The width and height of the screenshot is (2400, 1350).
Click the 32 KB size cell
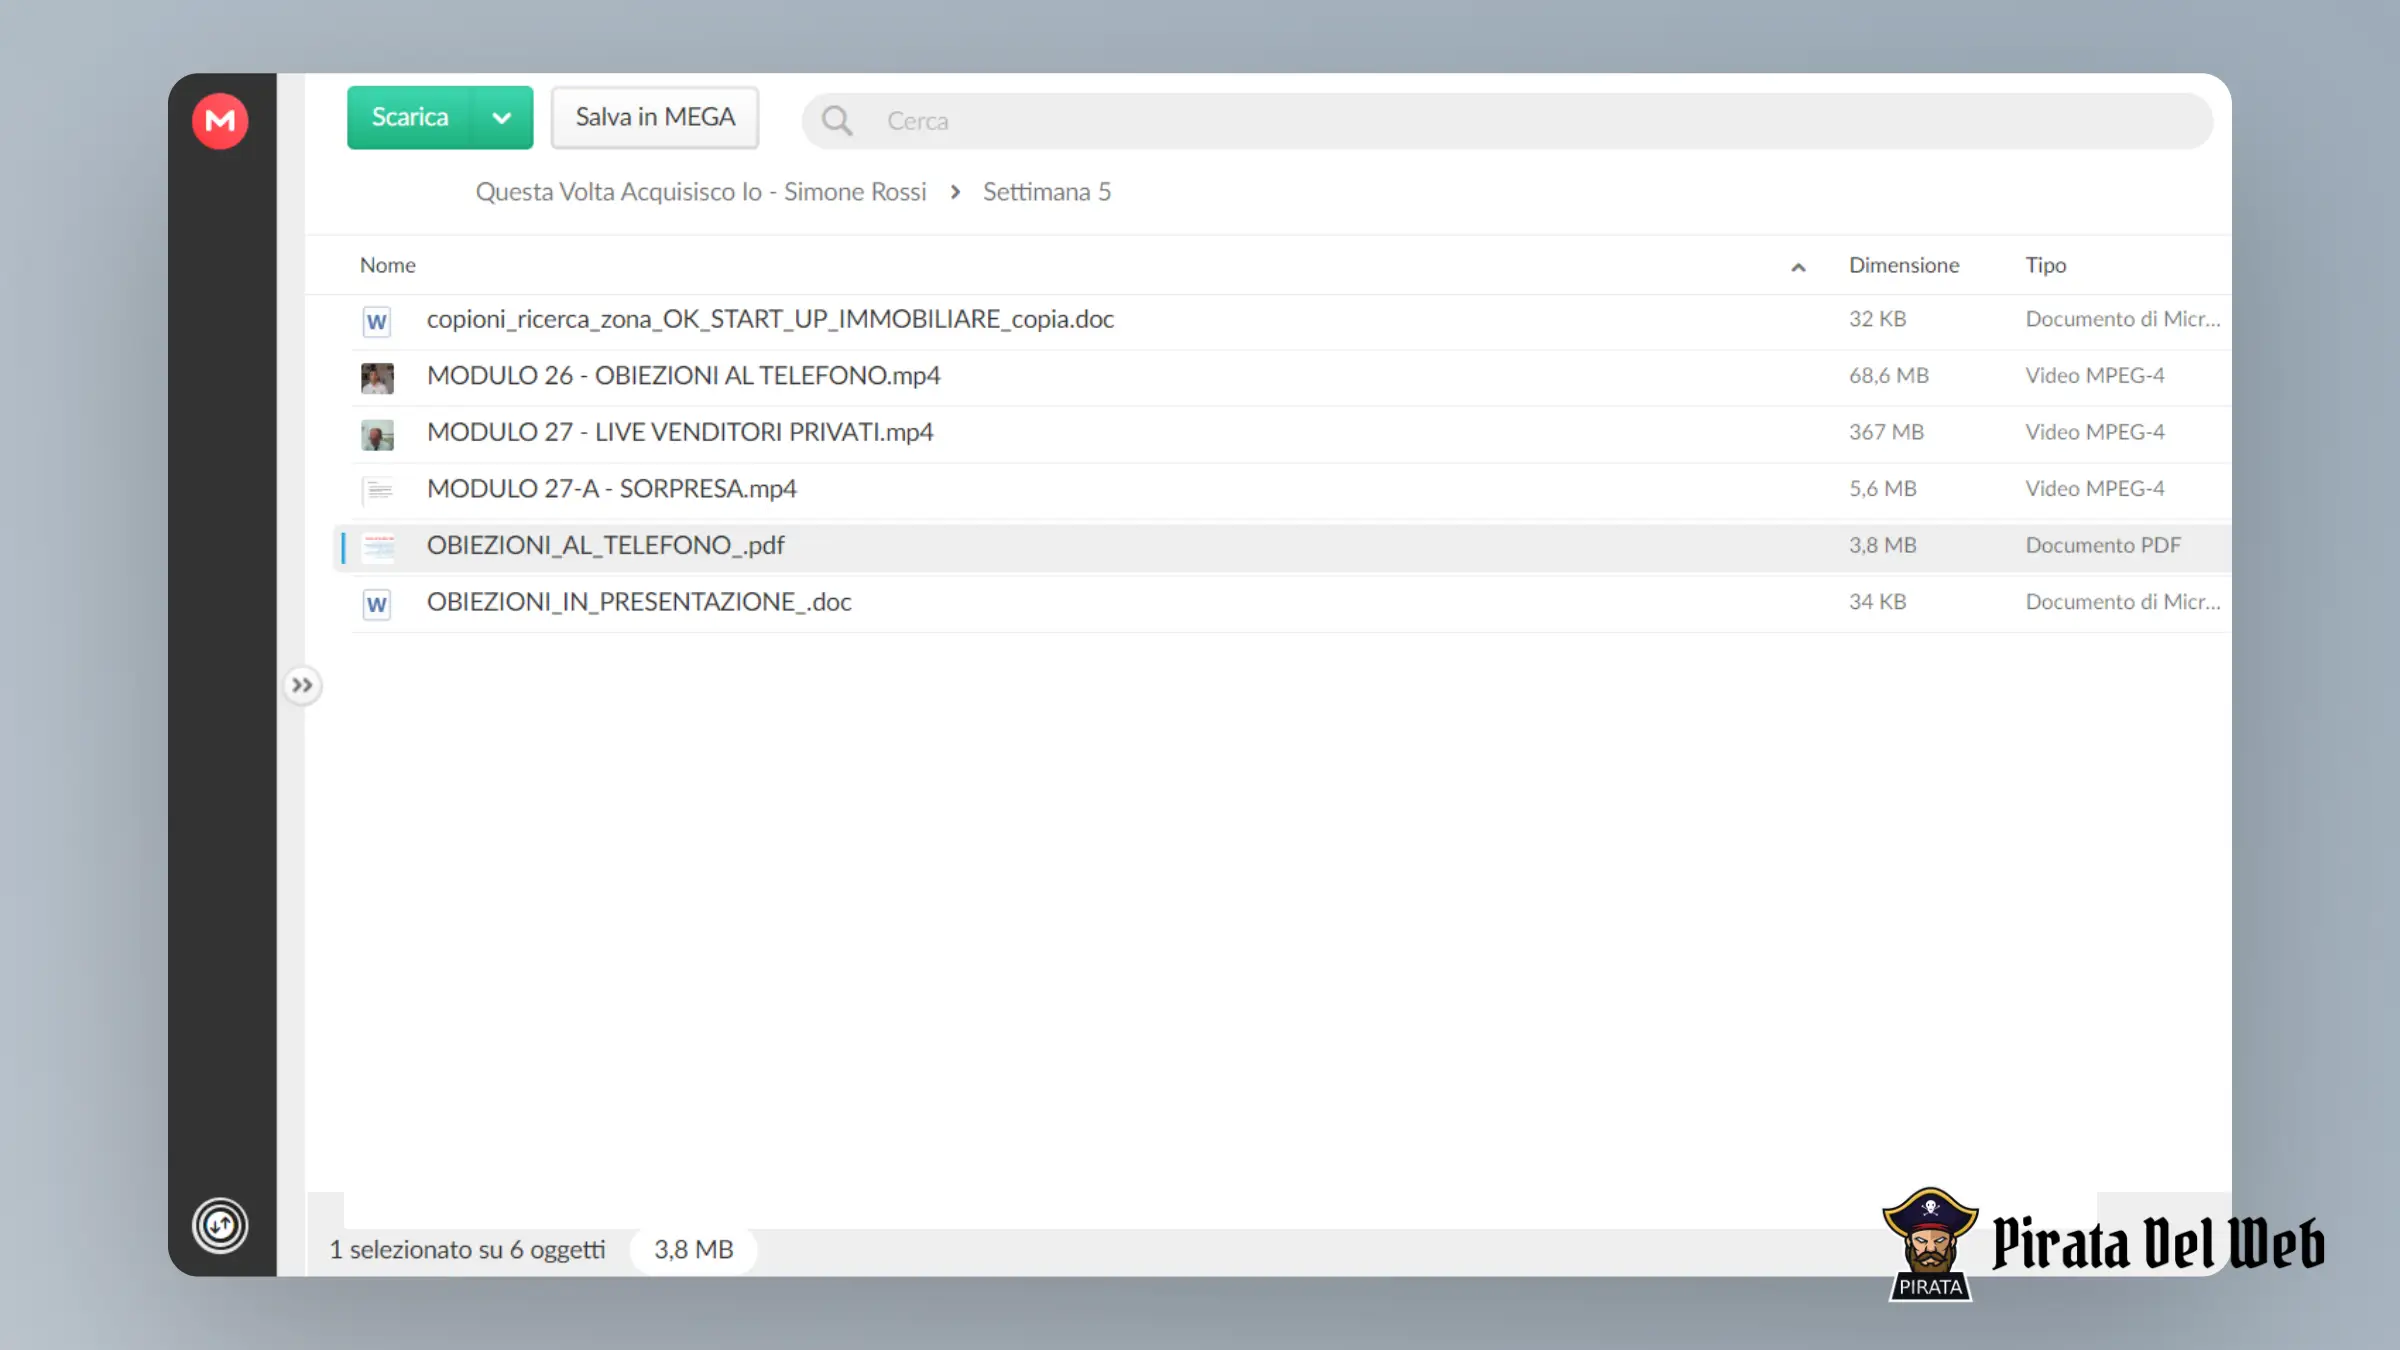[1877, 319]
